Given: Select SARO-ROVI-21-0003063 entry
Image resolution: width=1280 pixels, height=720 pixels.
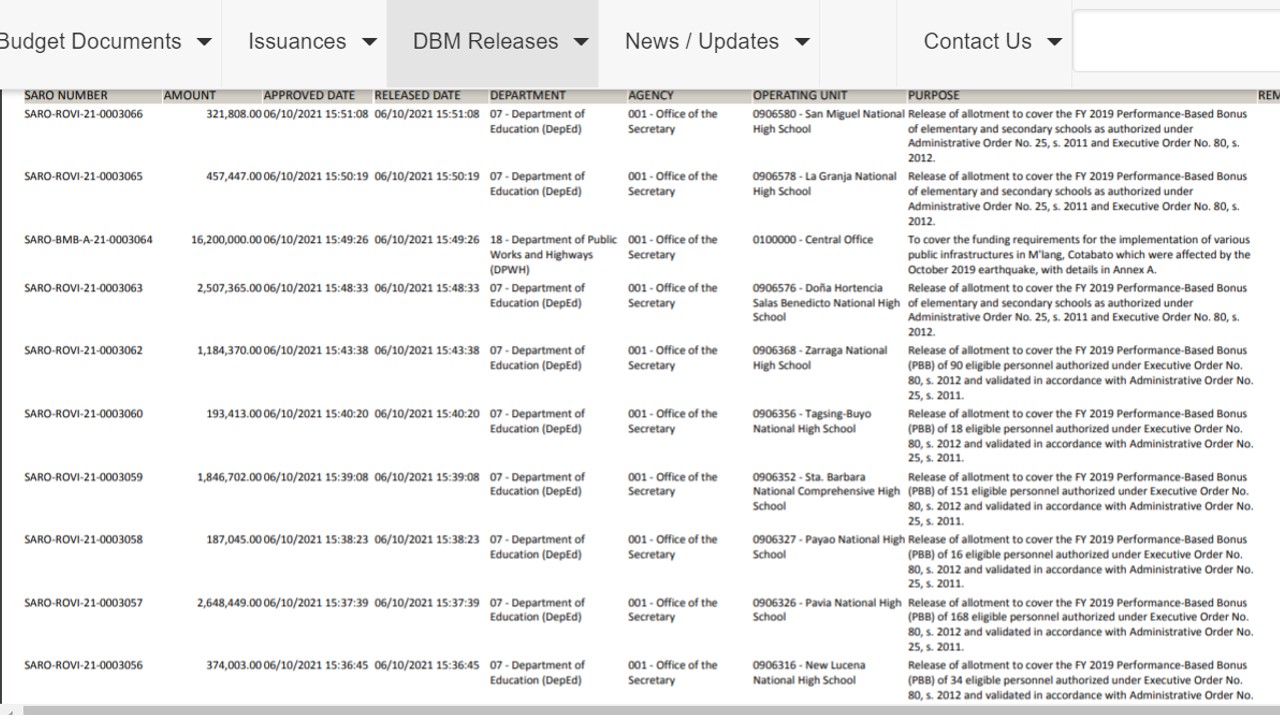Looking at the screenshot, I should coord(83,288).
